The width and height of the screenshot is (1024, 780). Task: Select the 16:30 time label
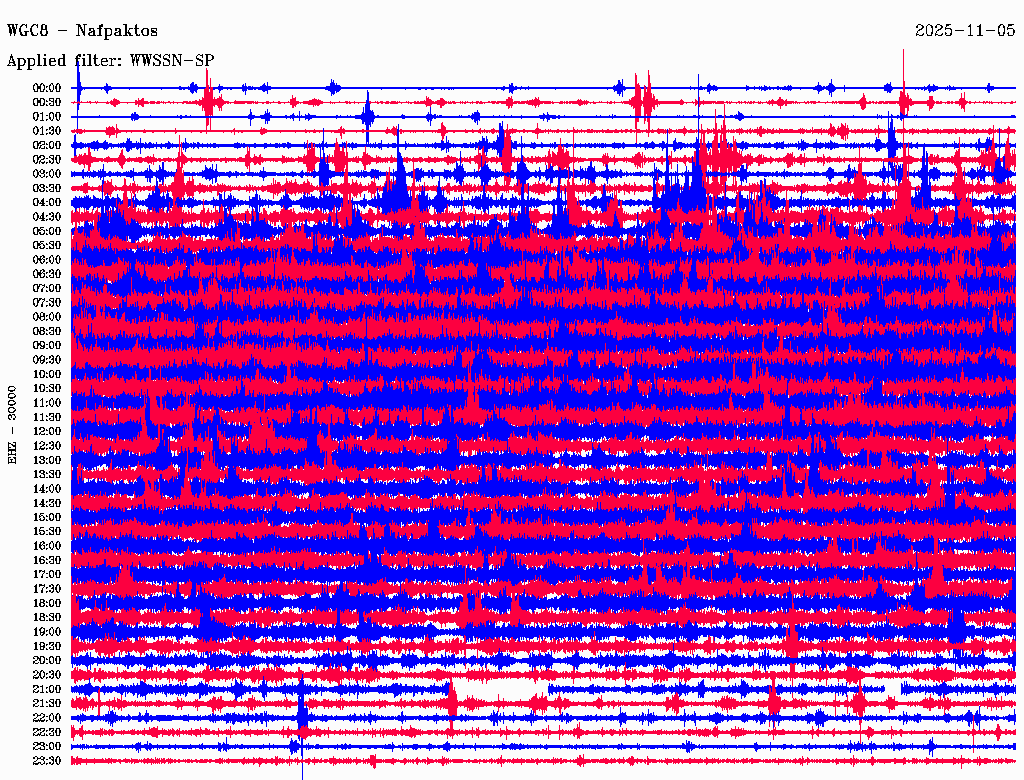(x=47, y=561)
